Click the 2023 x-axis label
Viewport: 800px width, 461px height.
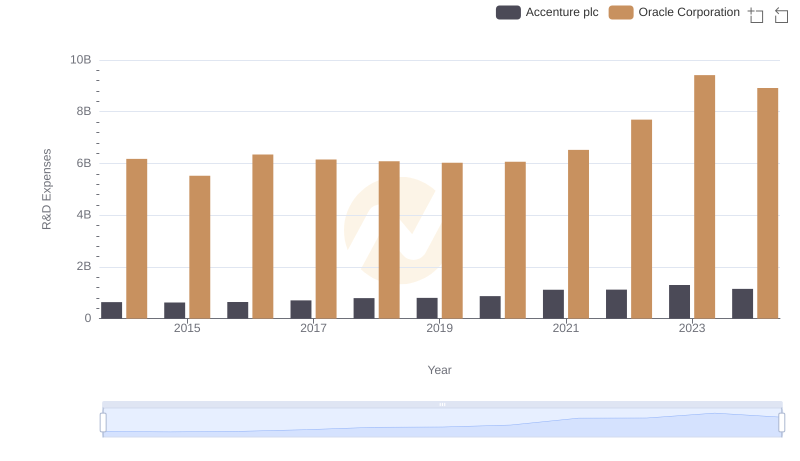pos(692,328)
